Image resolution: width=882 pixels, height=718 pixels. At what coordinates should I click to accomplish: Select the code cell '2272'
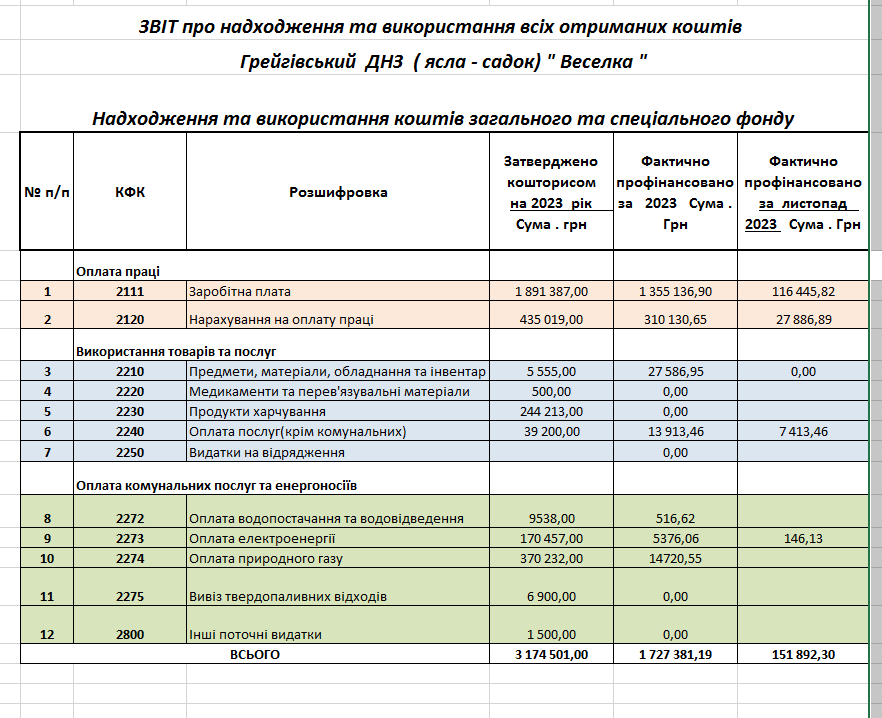130,511
